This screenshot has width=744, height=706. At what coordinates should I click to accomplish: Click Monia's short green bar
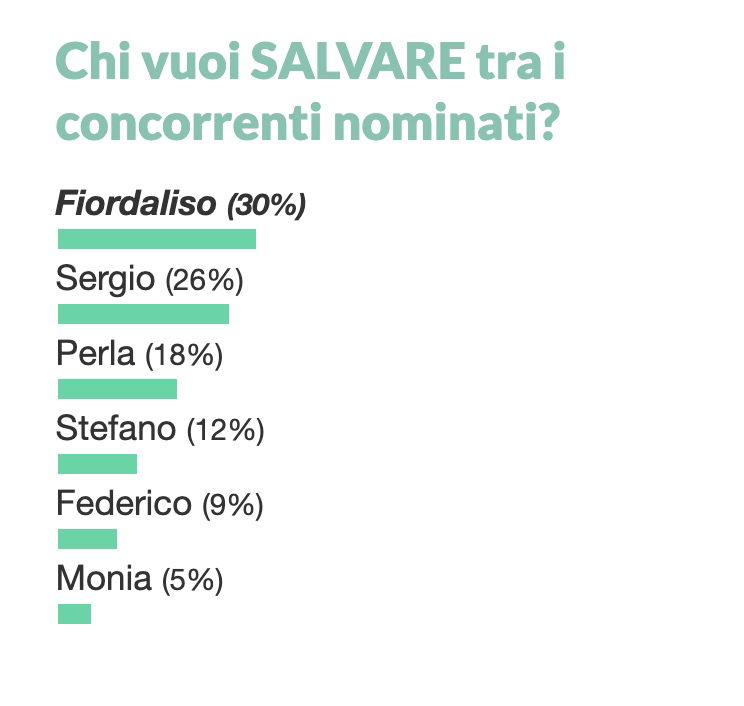74,614
